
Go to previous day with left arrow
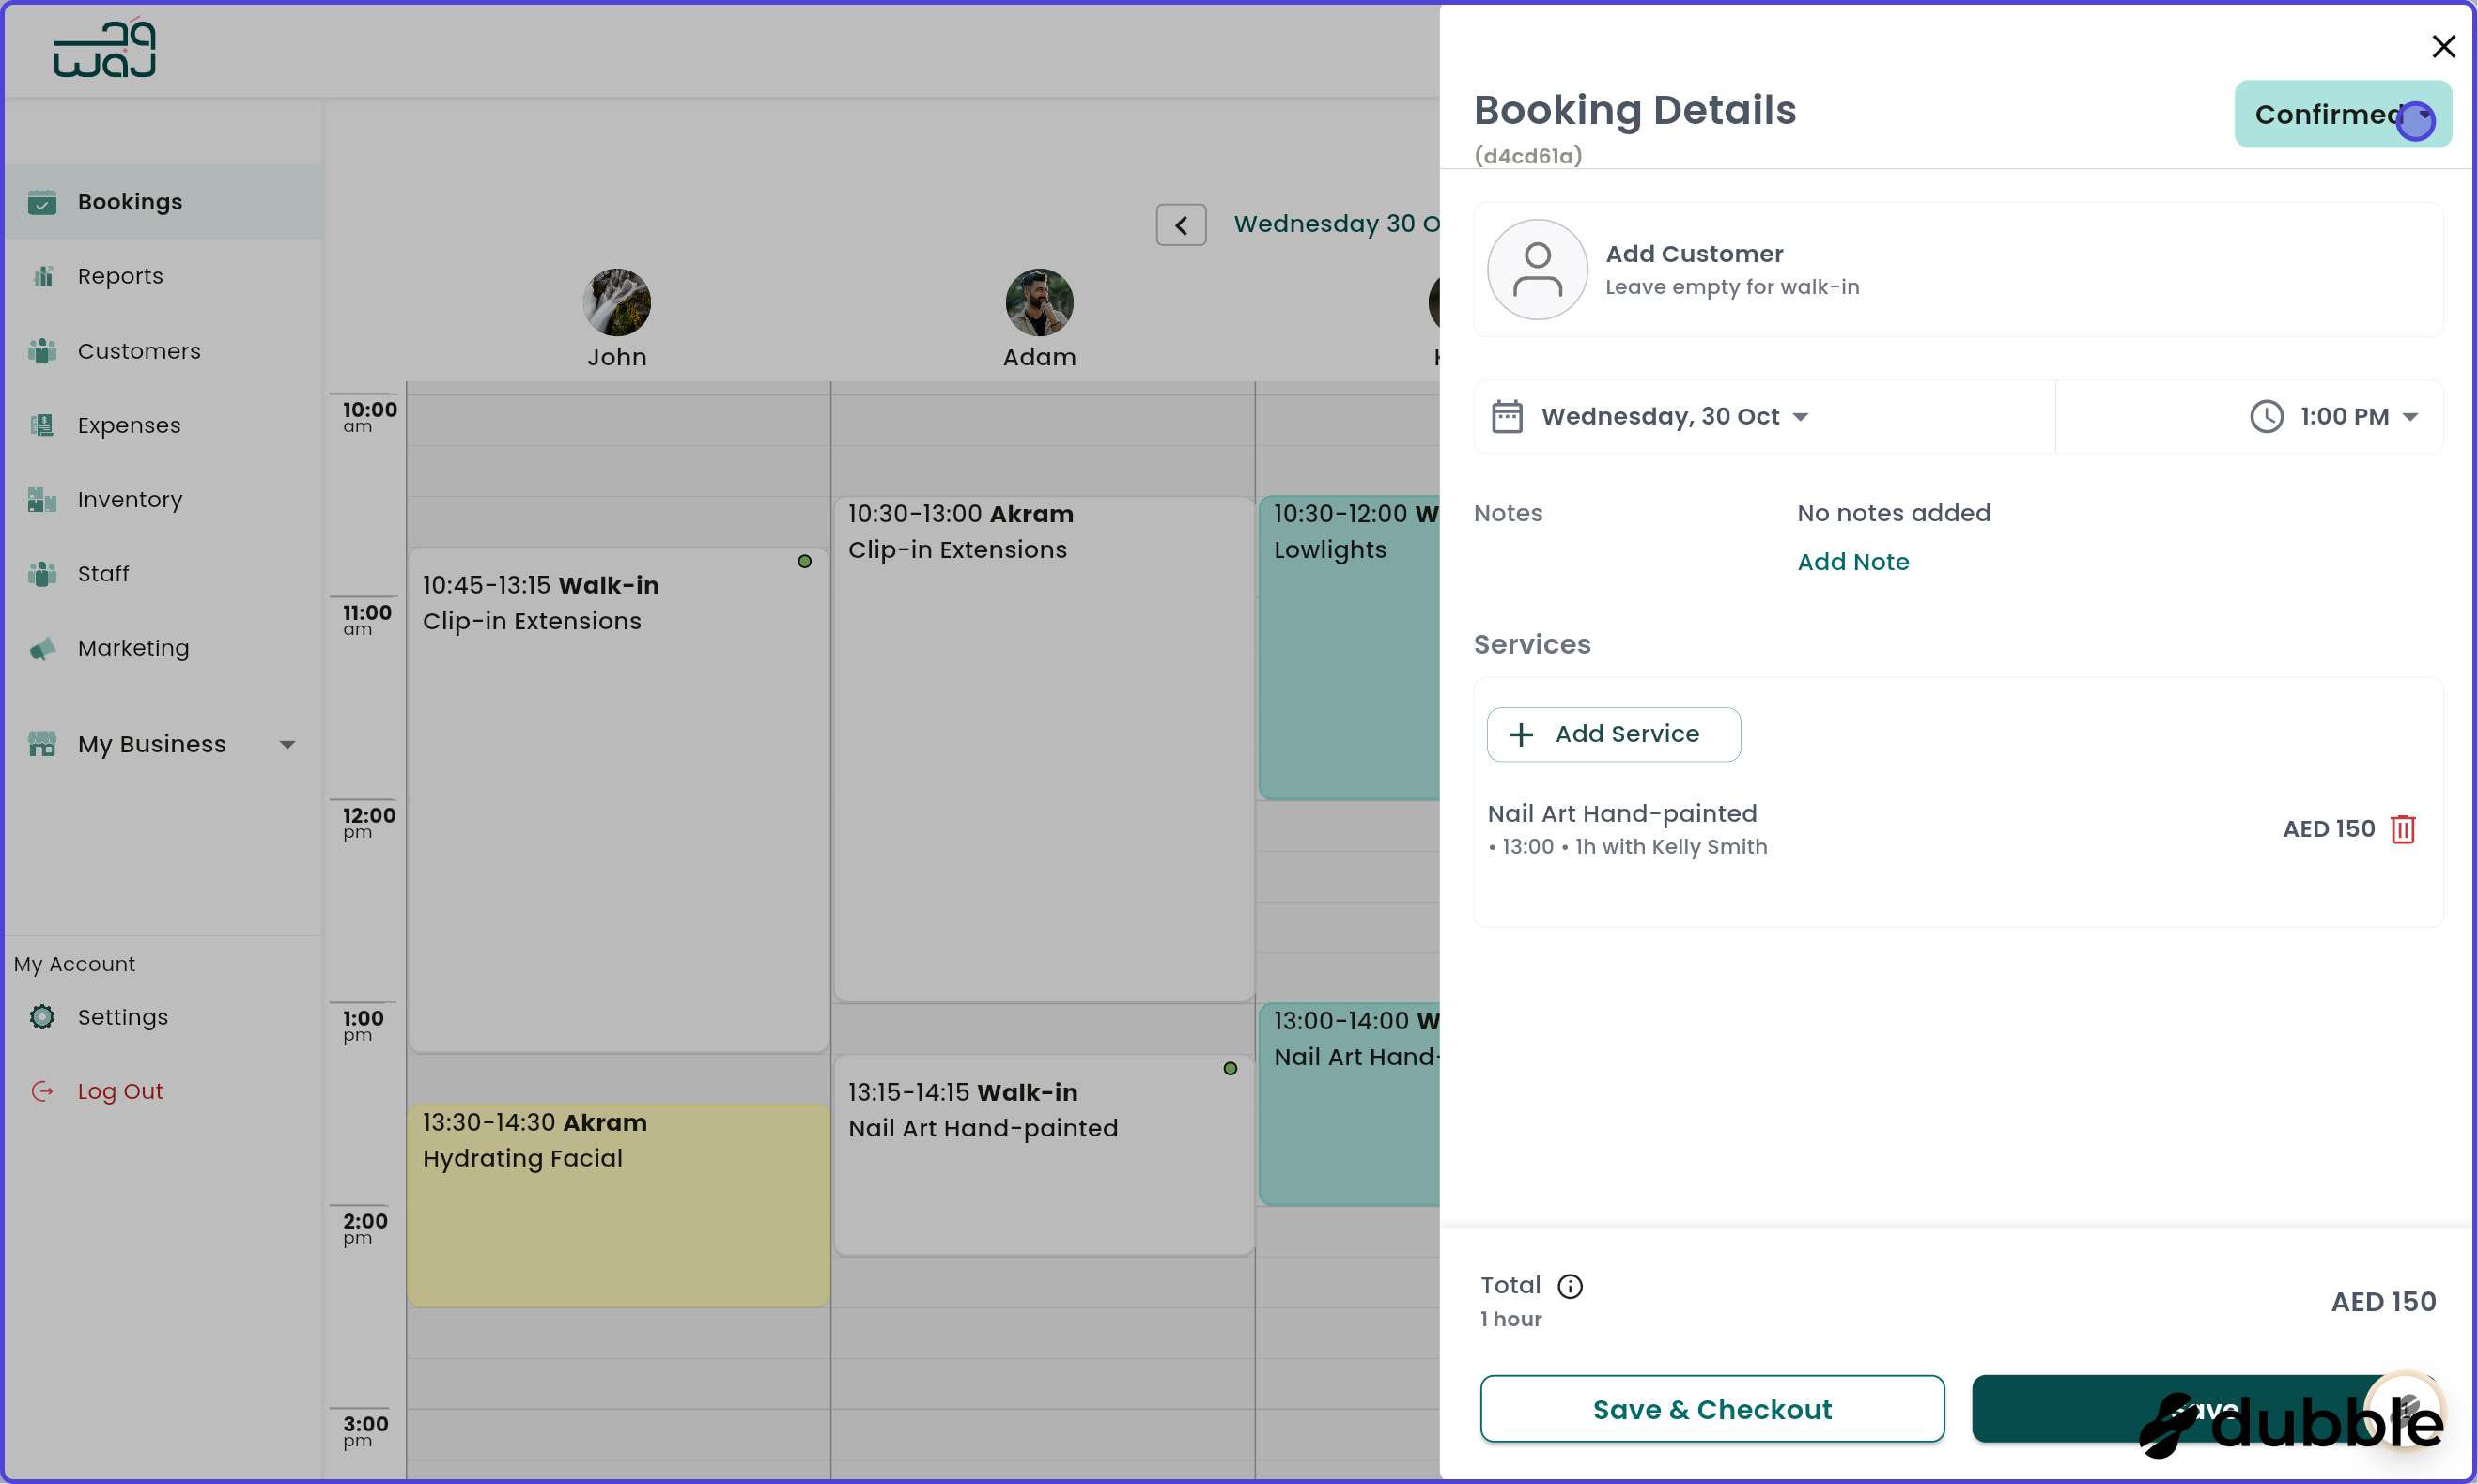1181,224
